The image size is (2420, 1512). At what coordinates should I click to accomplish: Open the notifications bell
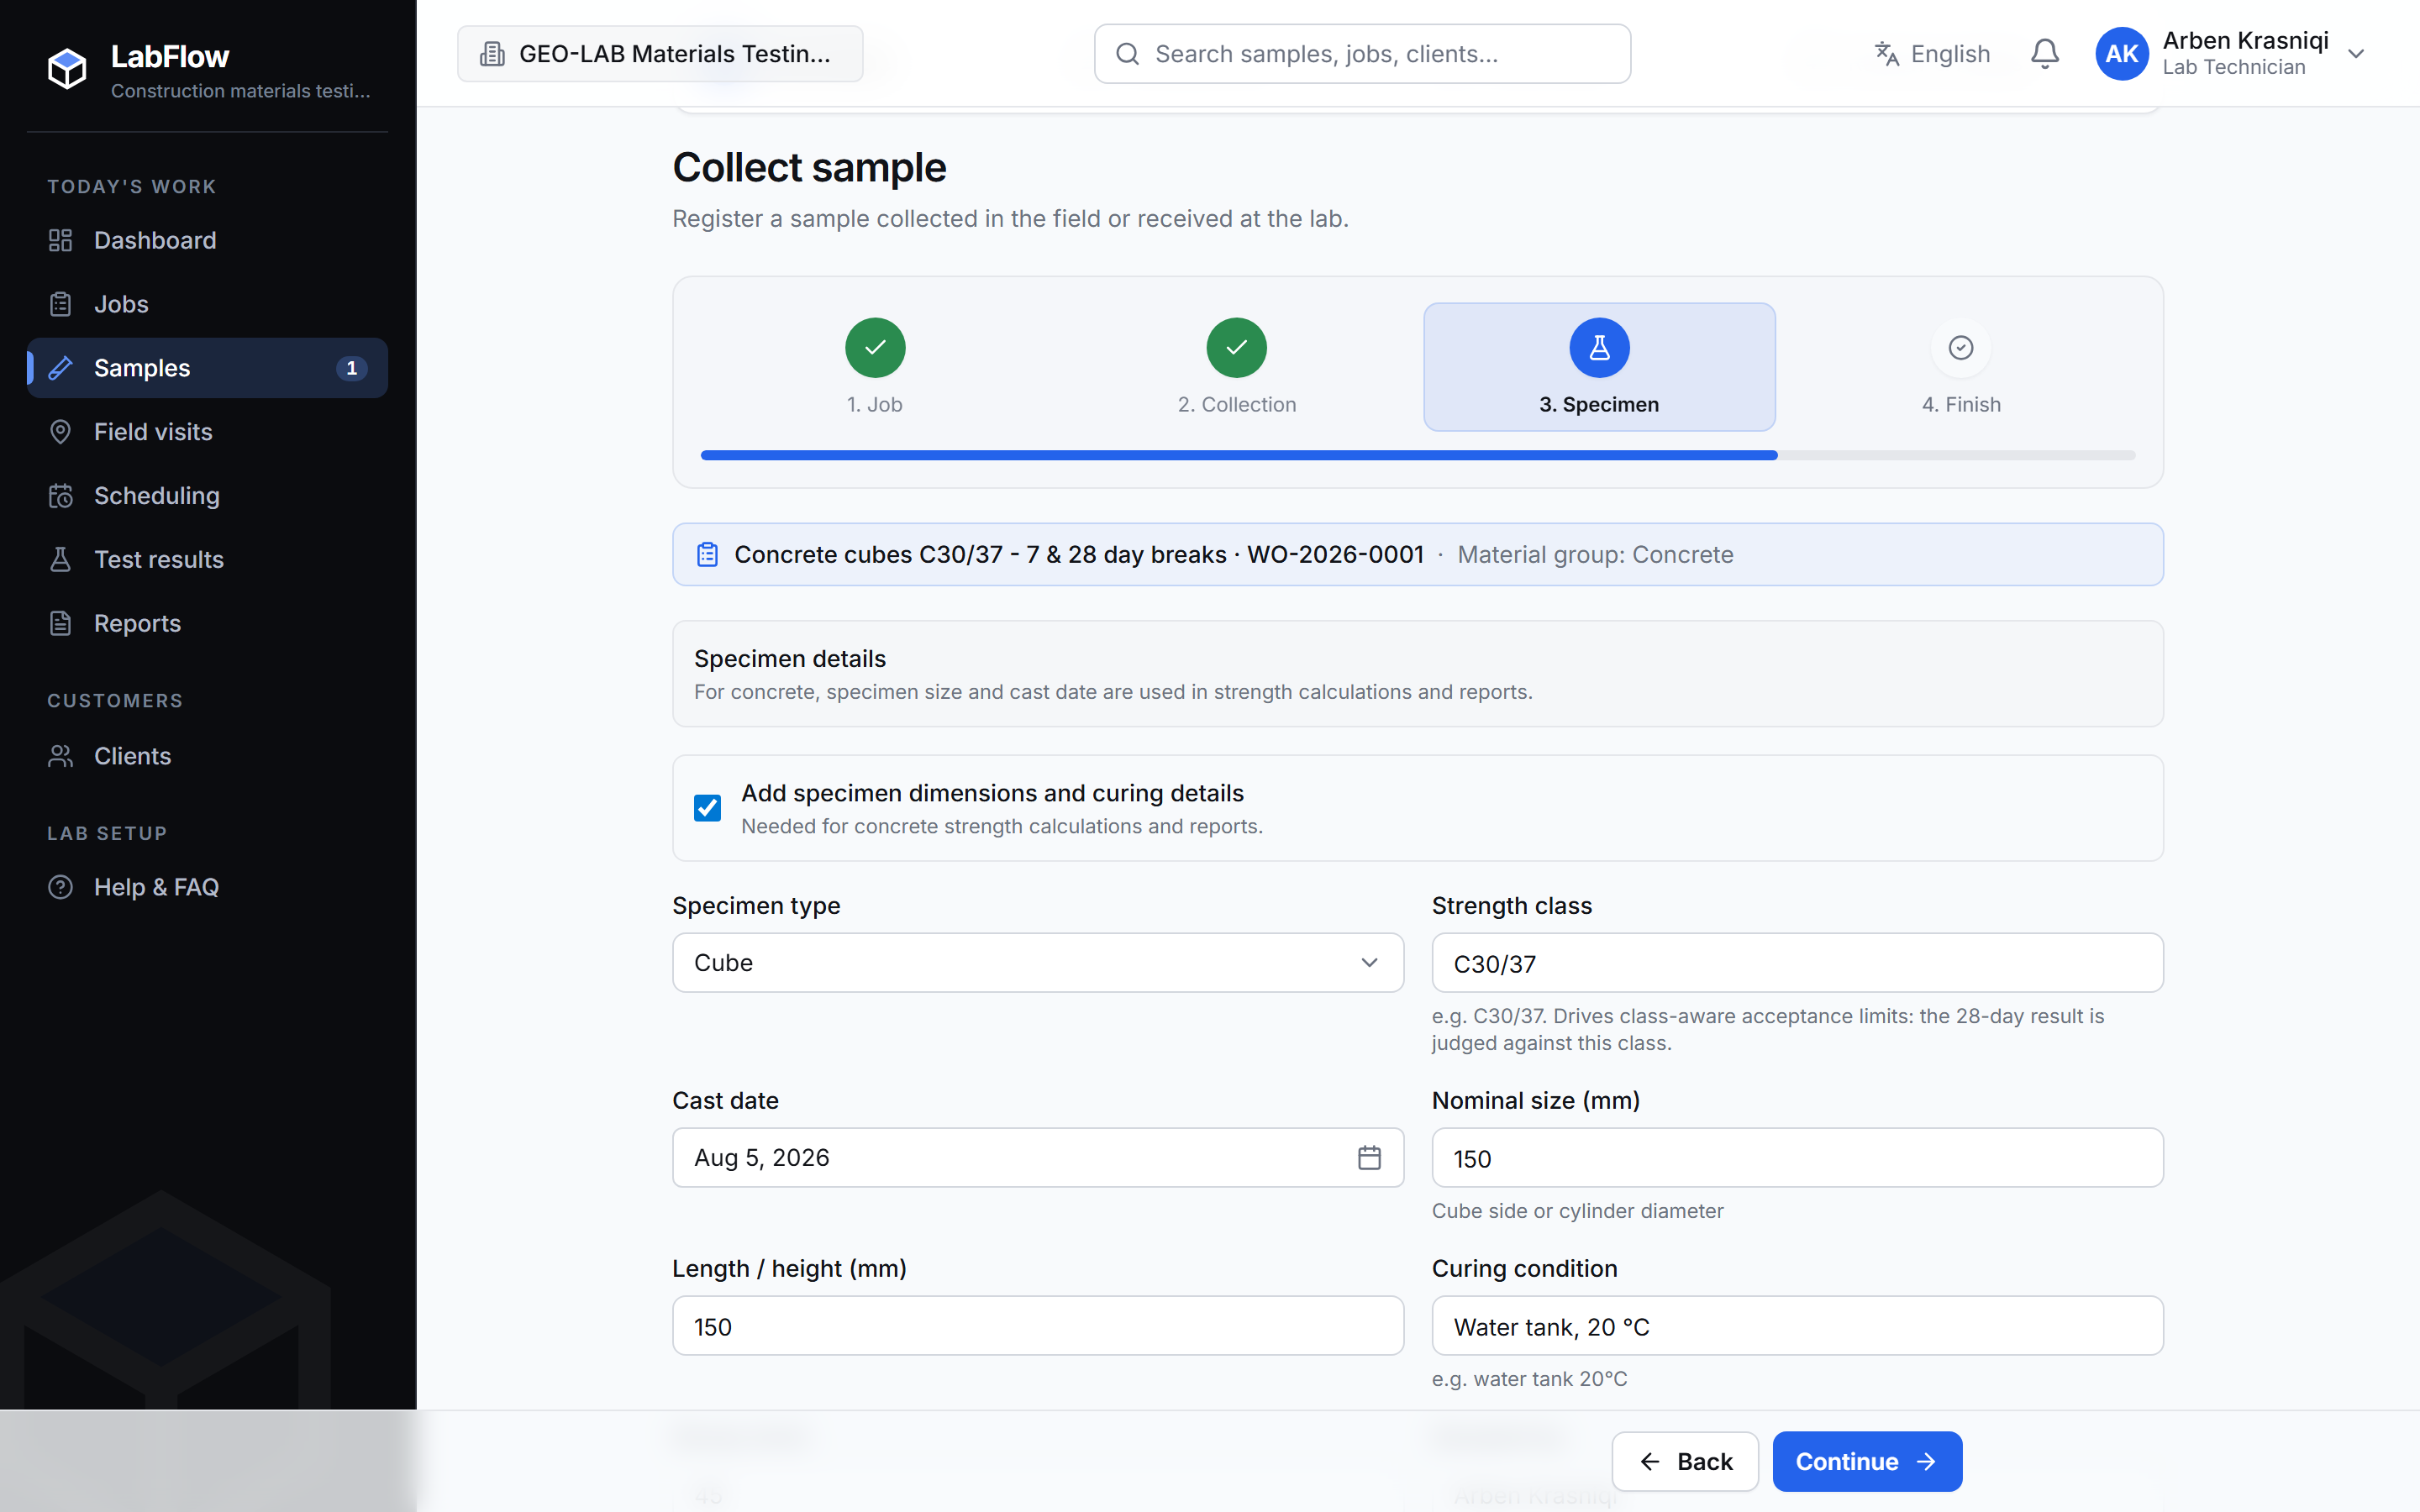coord(2045,54)
